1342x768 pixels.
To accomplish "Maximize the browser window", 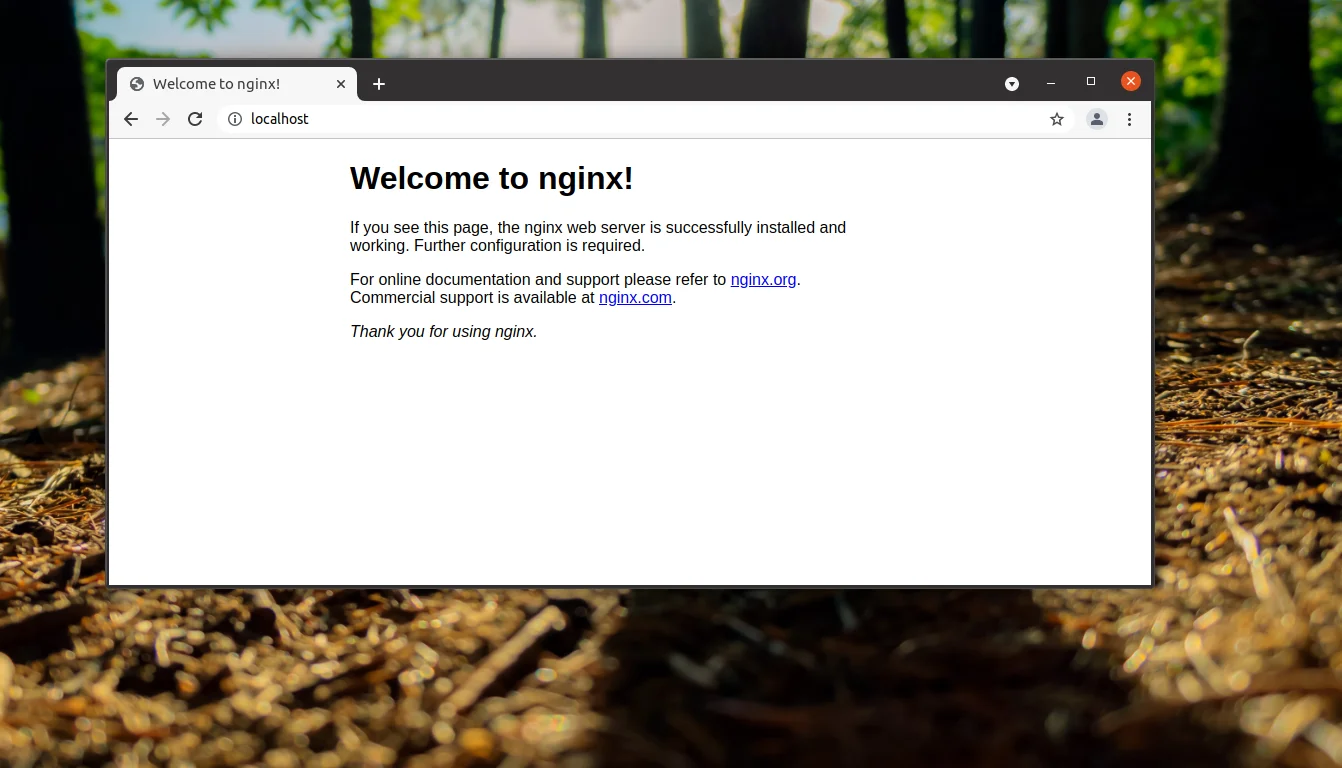I will 1090,81.
